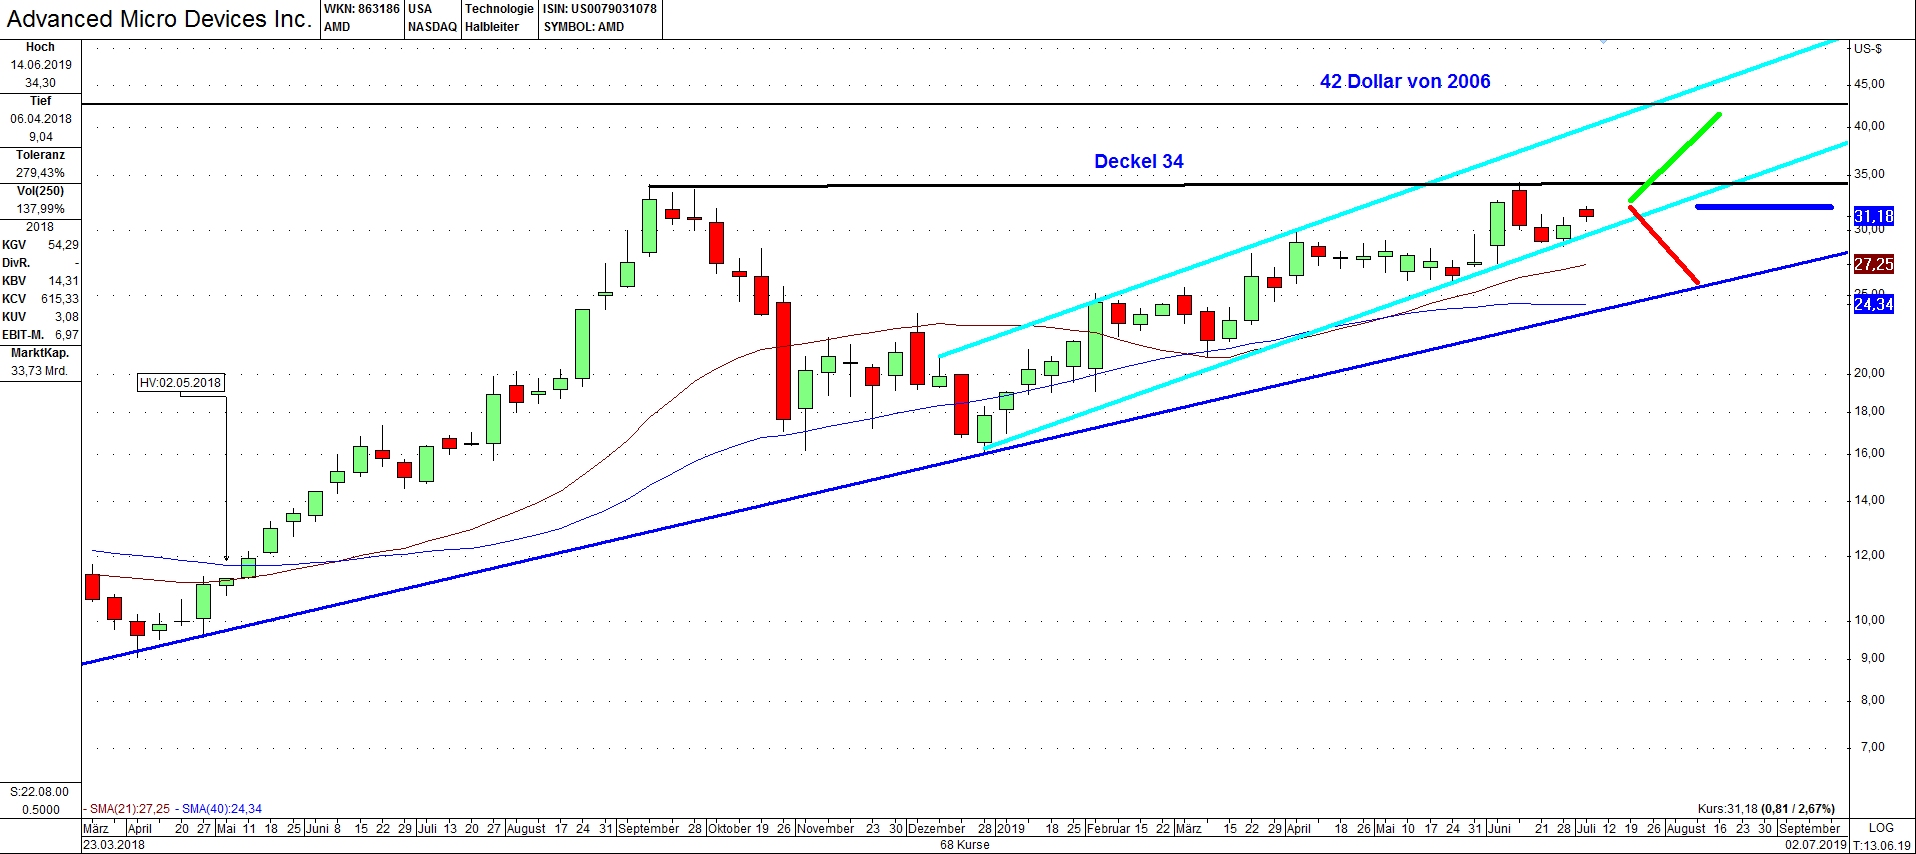Click the 7,00 price axis label
Image resolution: width=1916 pixels, height=854 pixels.
1871,747
